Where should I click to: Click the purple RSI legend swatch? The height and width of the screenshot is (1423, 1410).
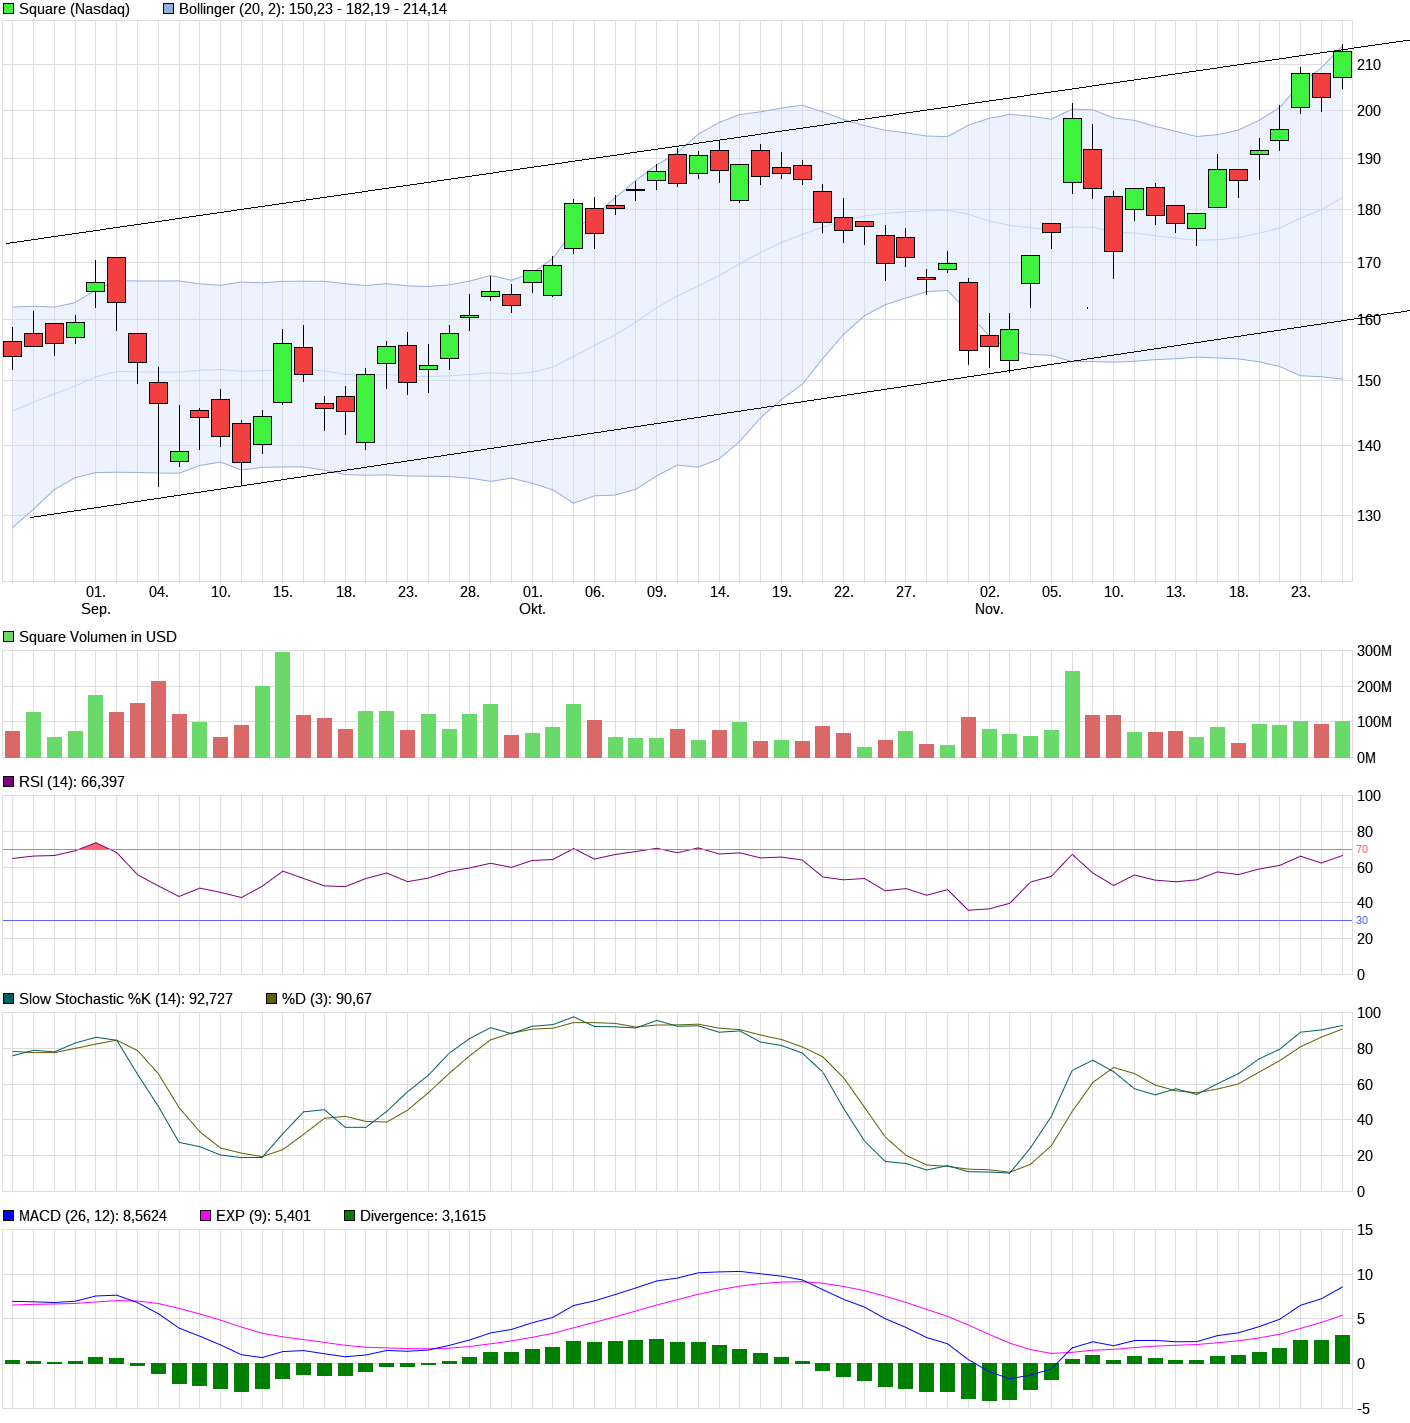point(9,782)
